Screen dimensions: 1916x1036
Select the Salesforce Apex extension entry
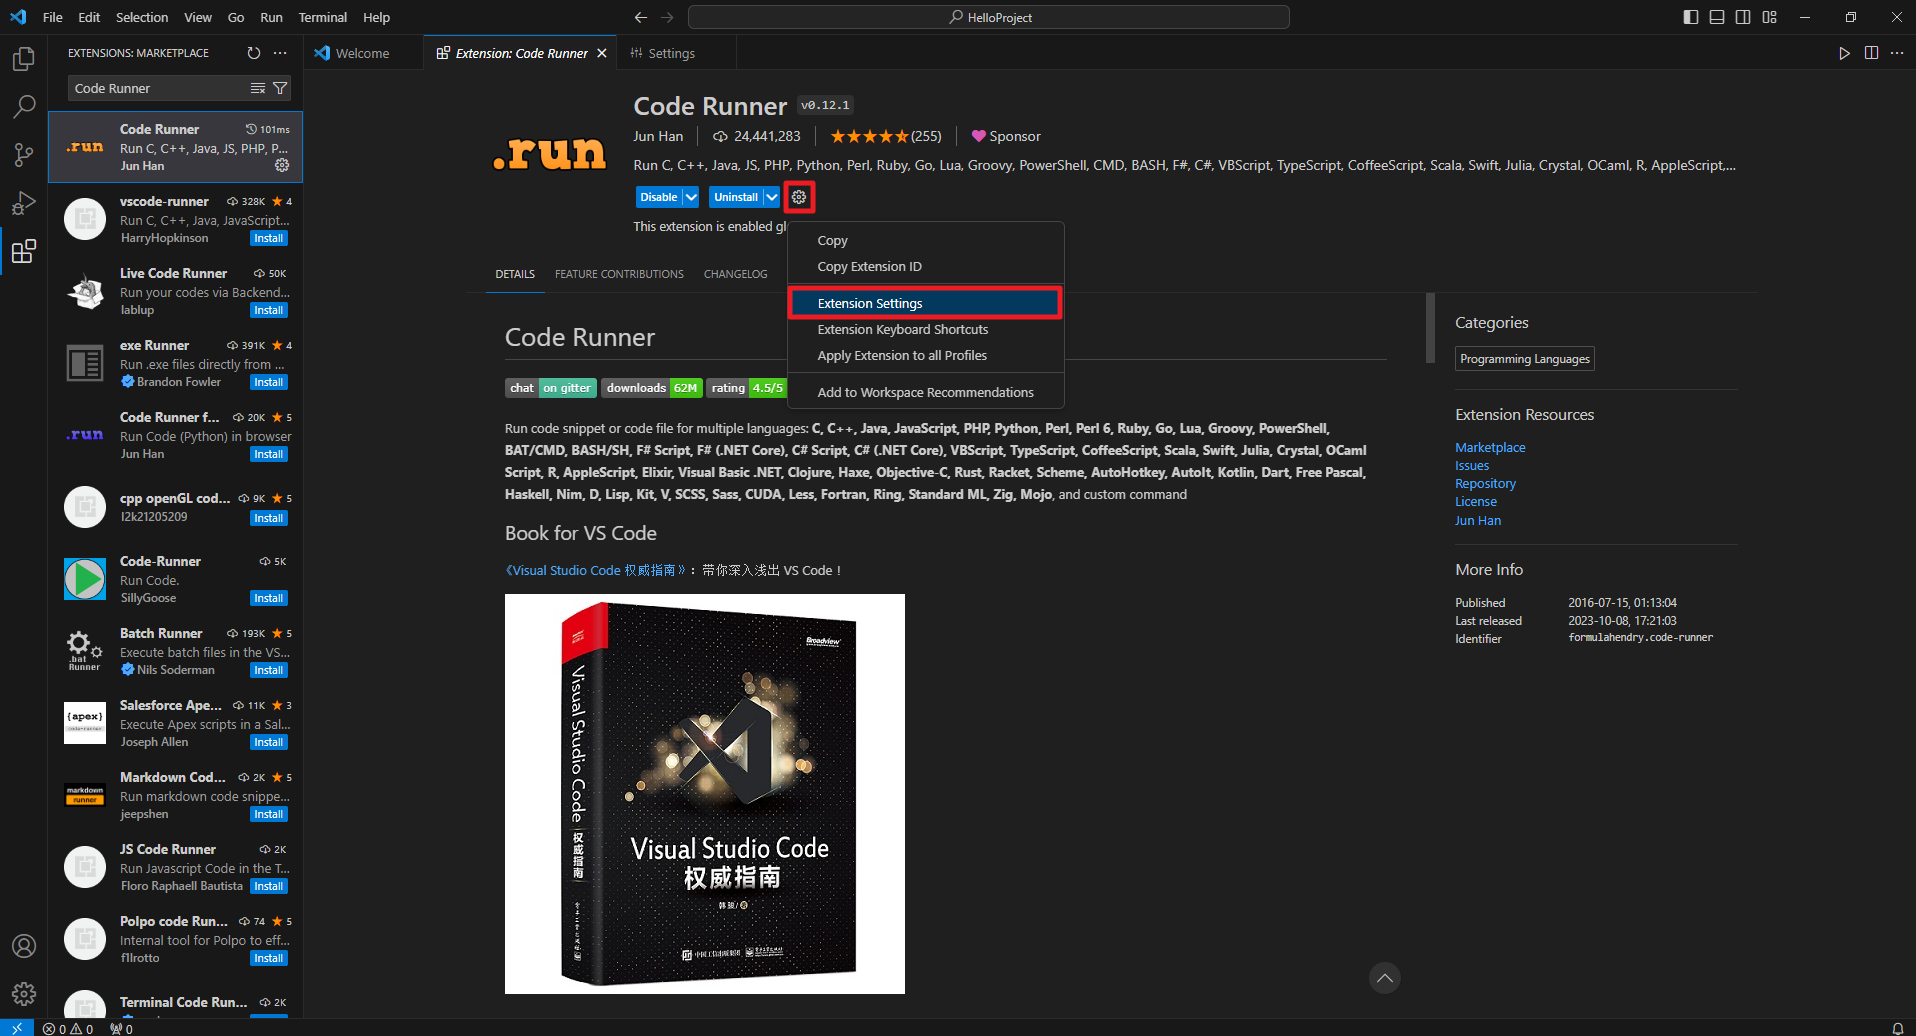tap(176, 723)
